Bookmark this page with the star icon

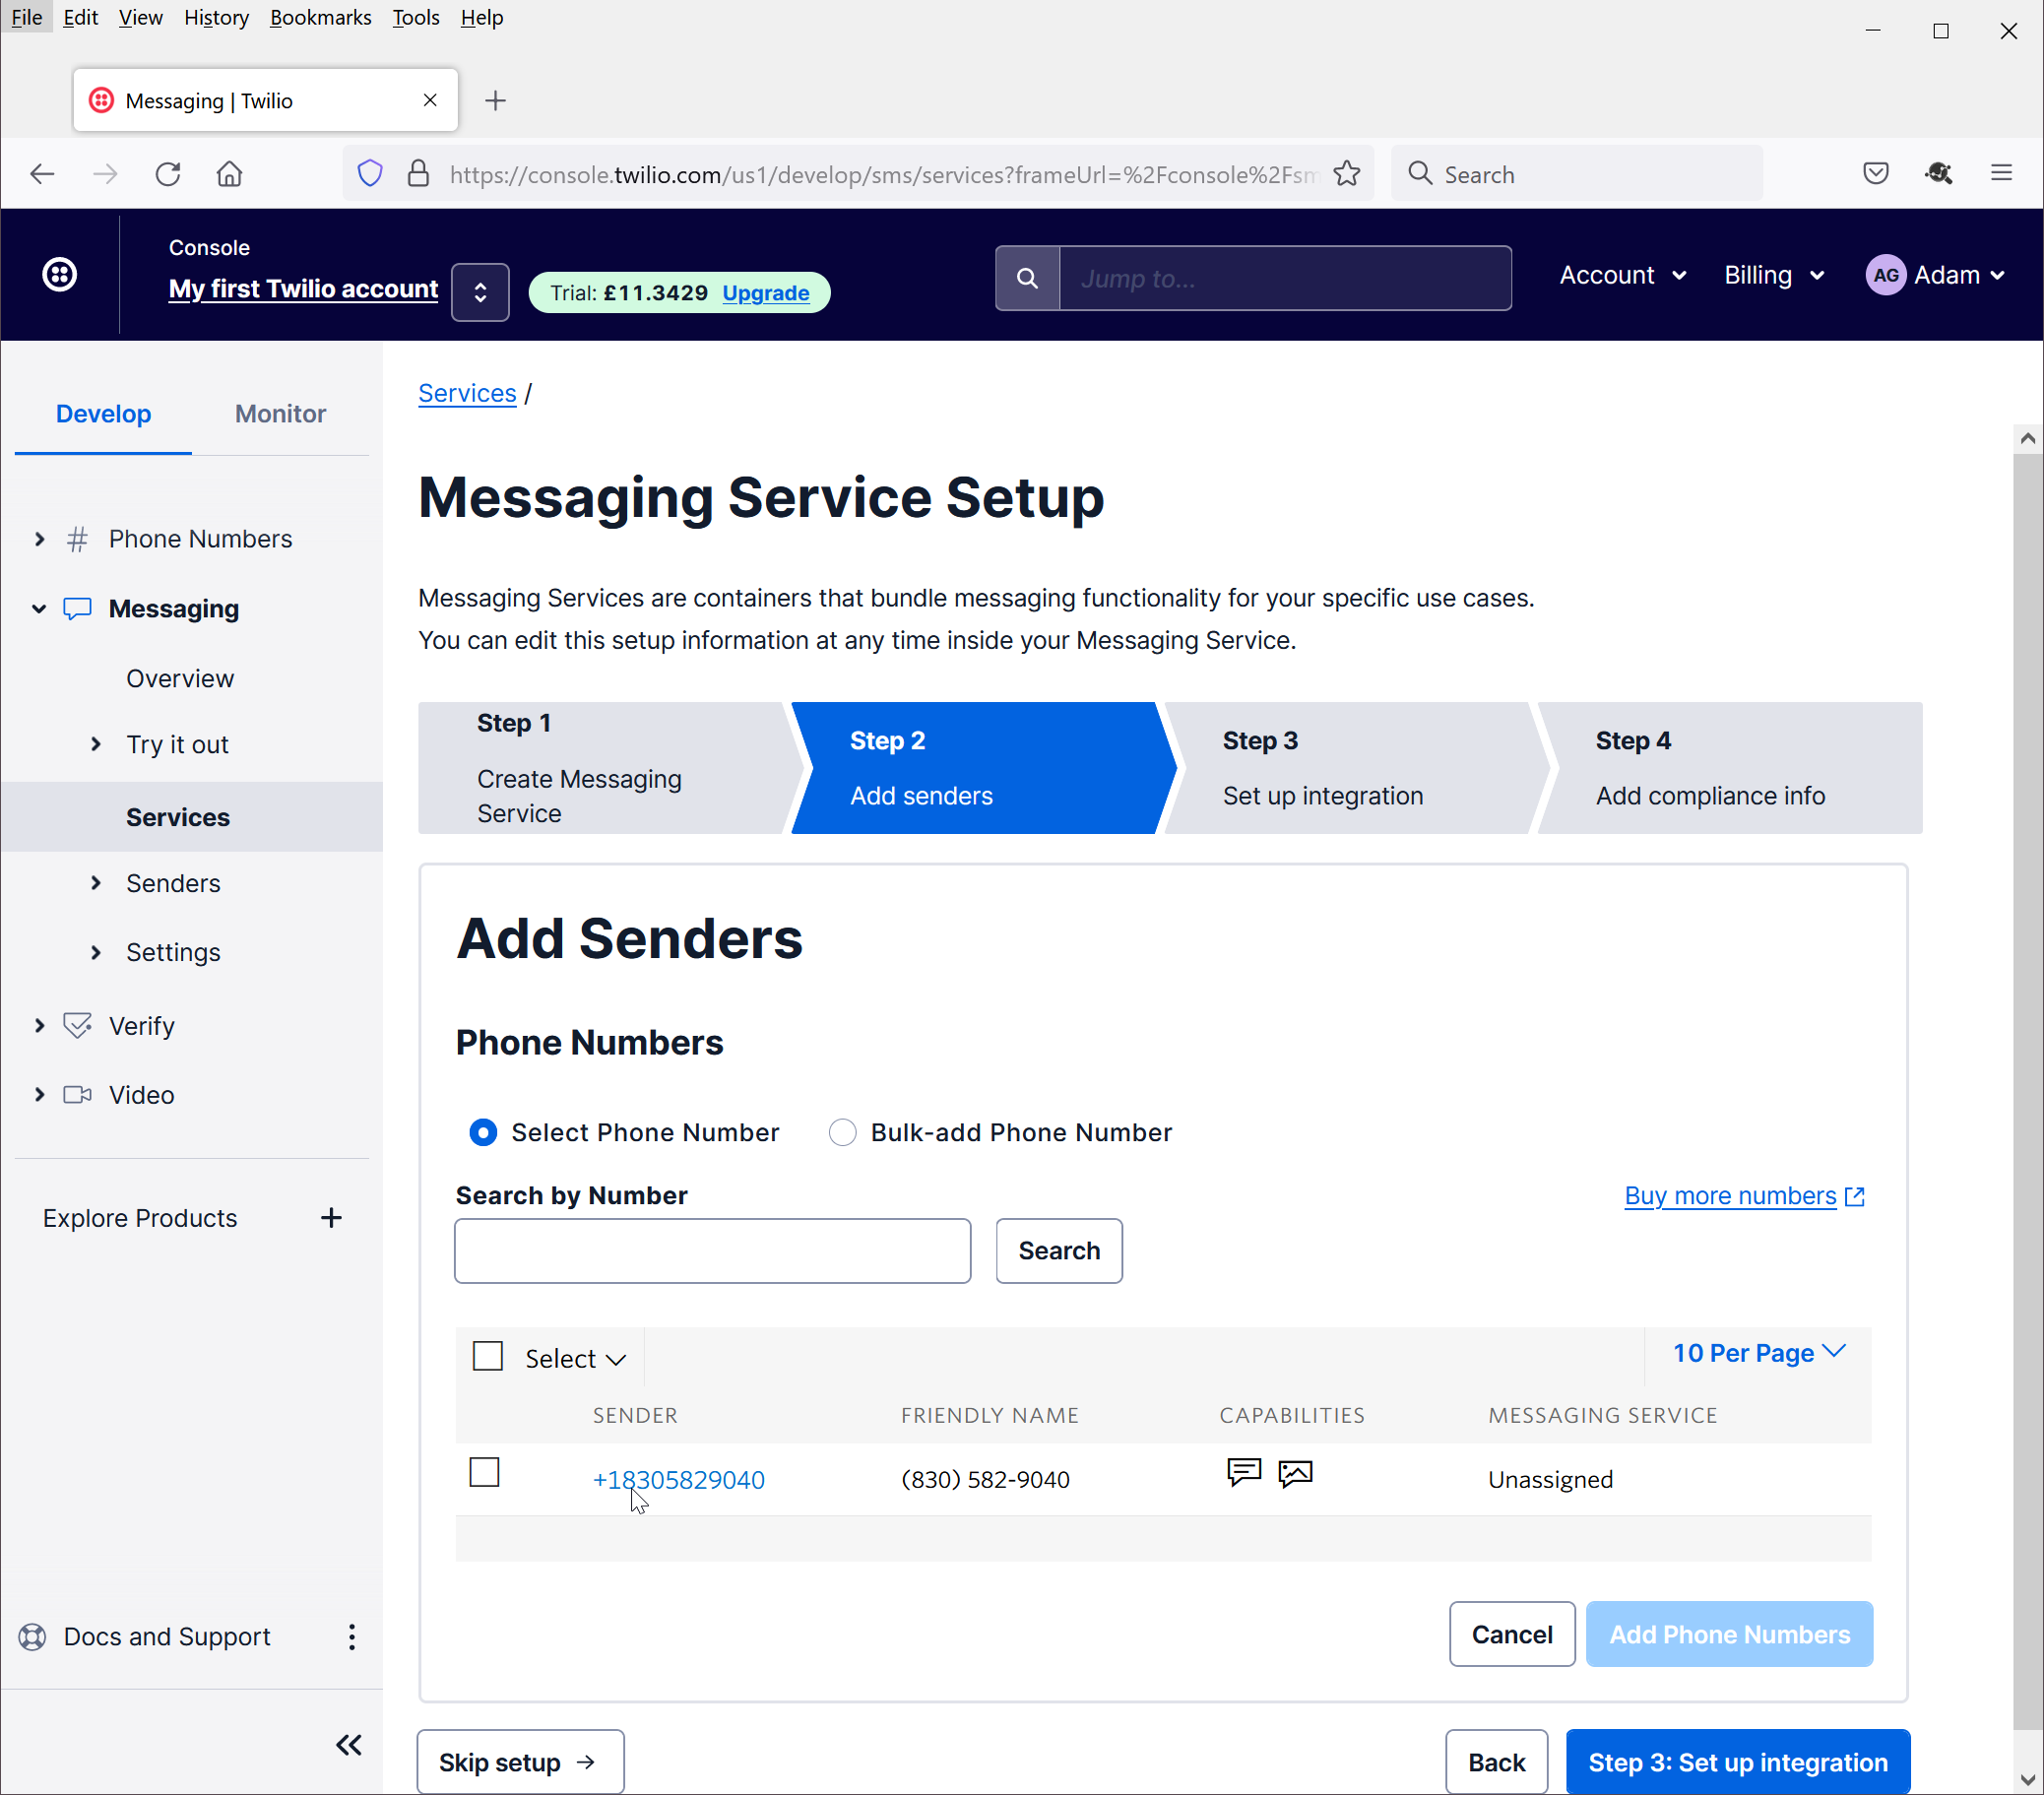(x=1347, y=174)
